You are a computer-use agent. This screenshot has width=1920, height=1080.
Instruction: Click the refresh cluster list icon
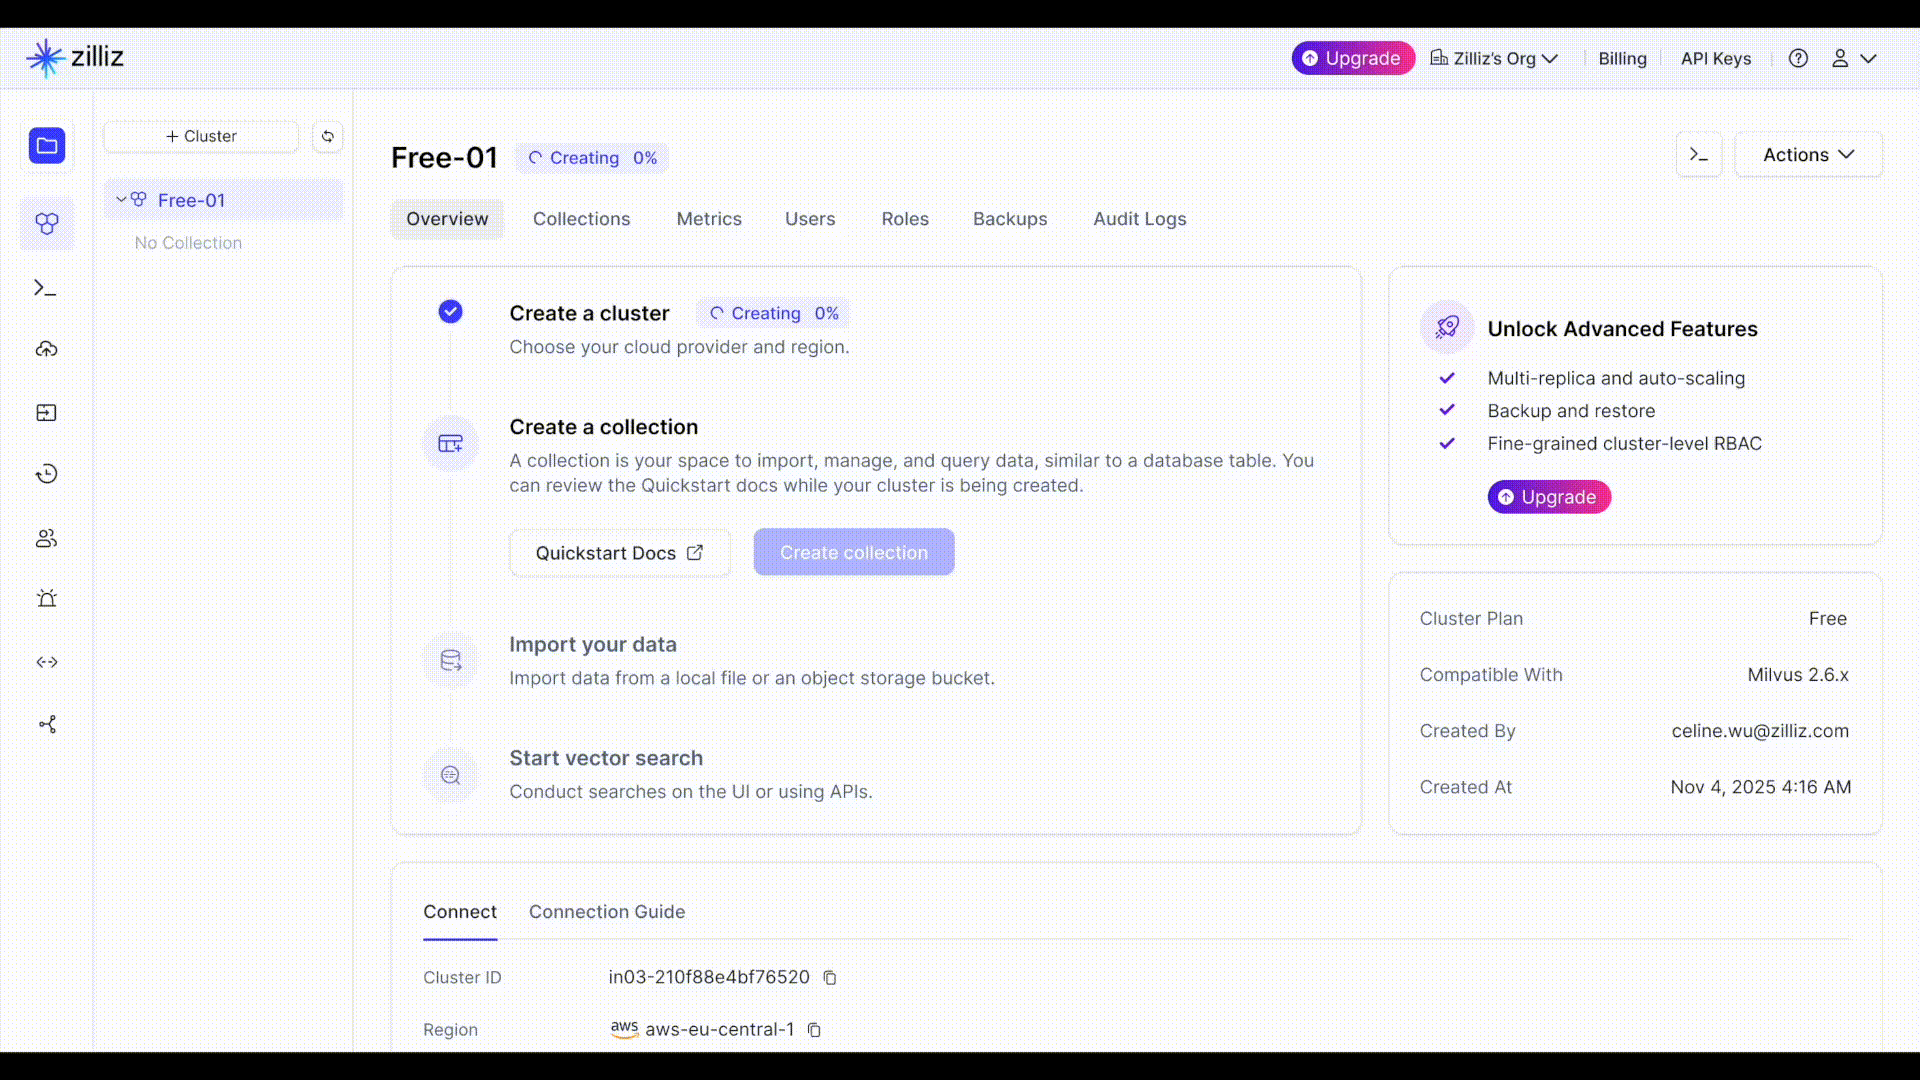tap(327, 136)
